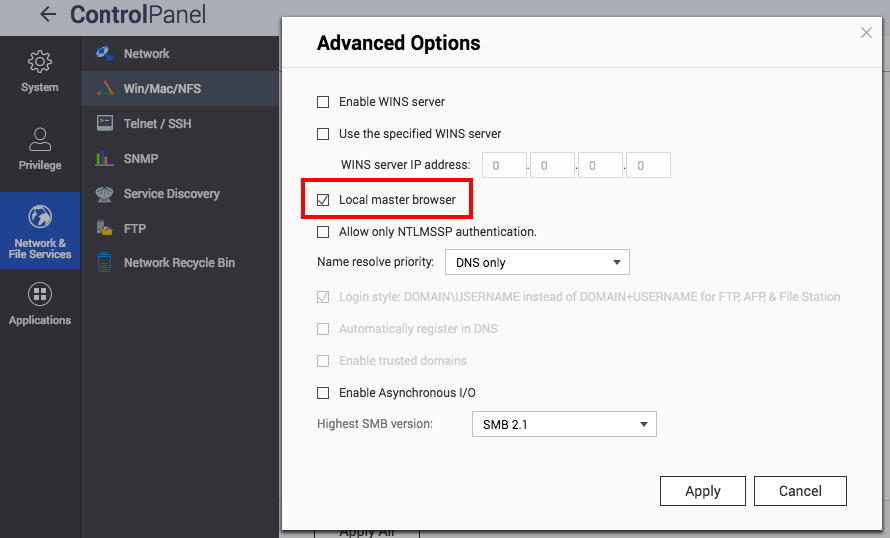Click the back arrow beside ControlPanel
Viewport: 890px width, 538px height.
(47, 15)
